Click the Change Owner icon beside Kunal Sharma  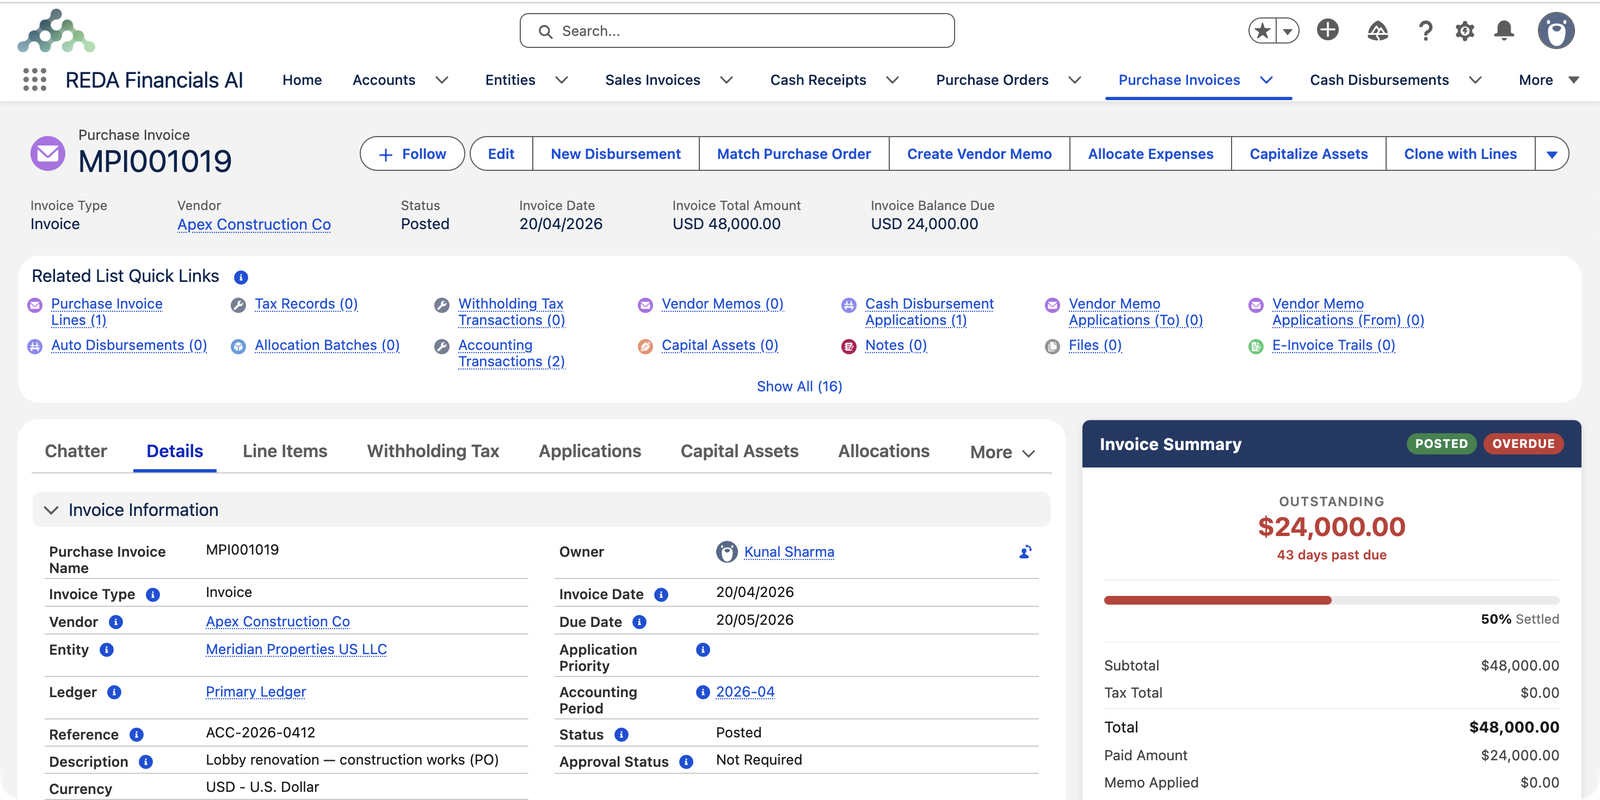tap(1025, 552)
